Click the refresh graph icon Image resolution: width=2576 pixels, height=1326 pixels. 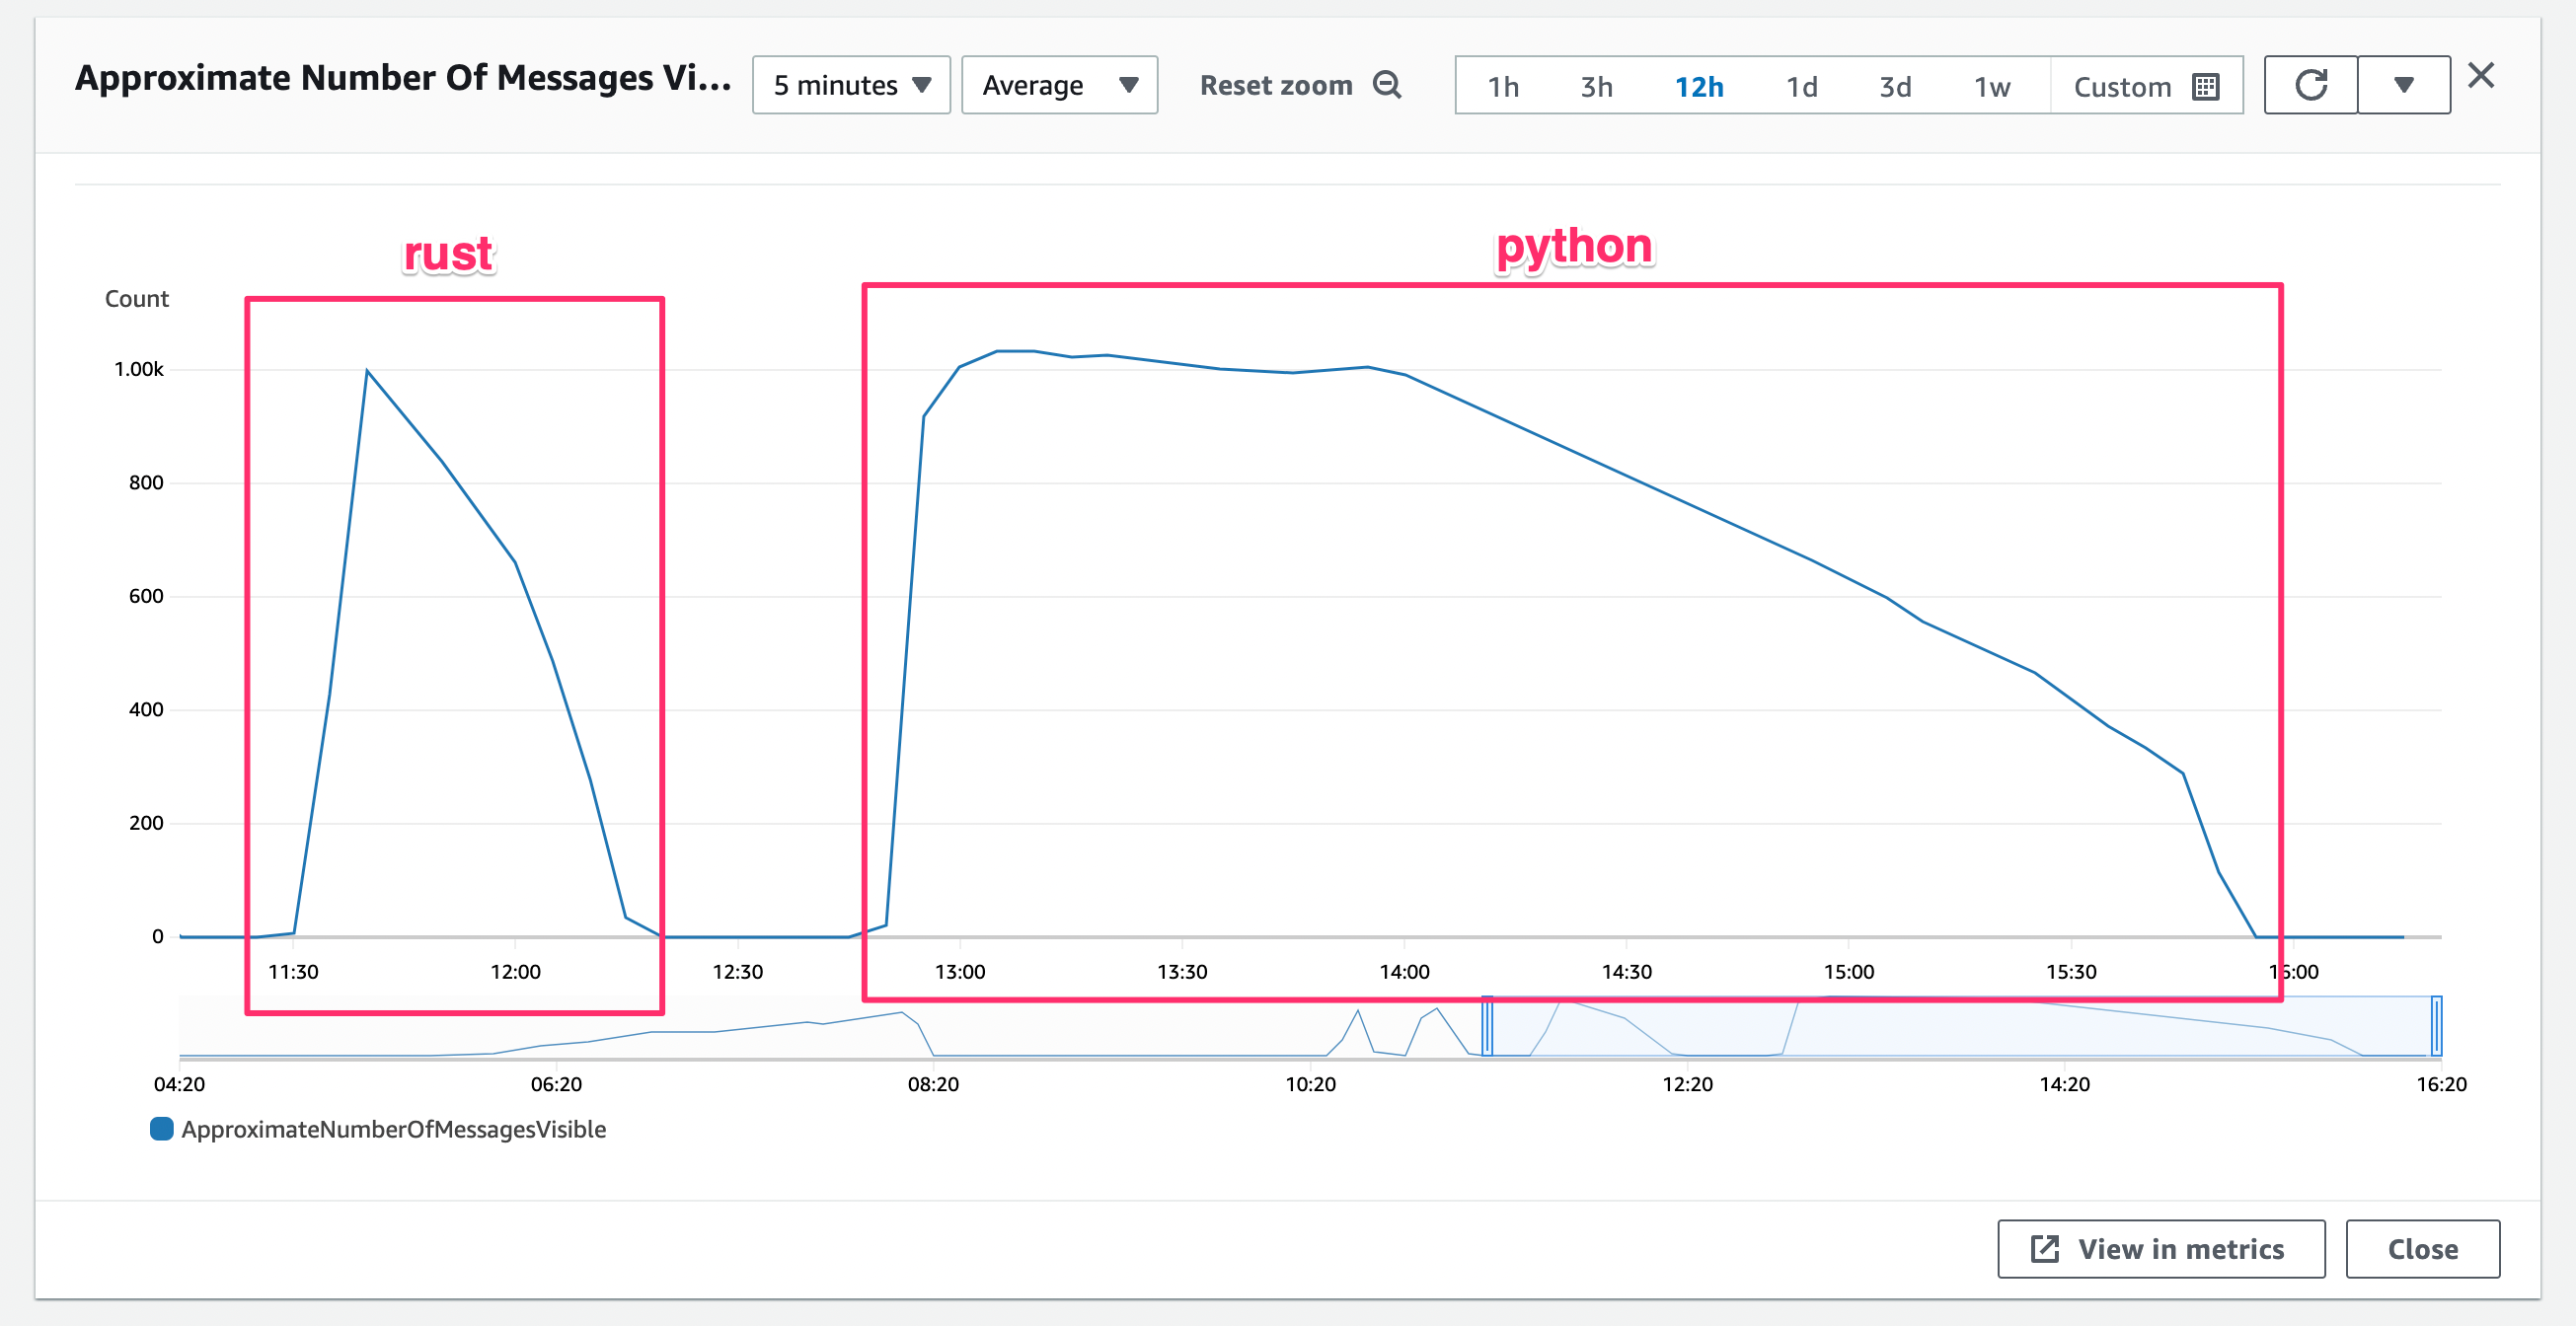pyautogui.click(x=2310, y=85)
